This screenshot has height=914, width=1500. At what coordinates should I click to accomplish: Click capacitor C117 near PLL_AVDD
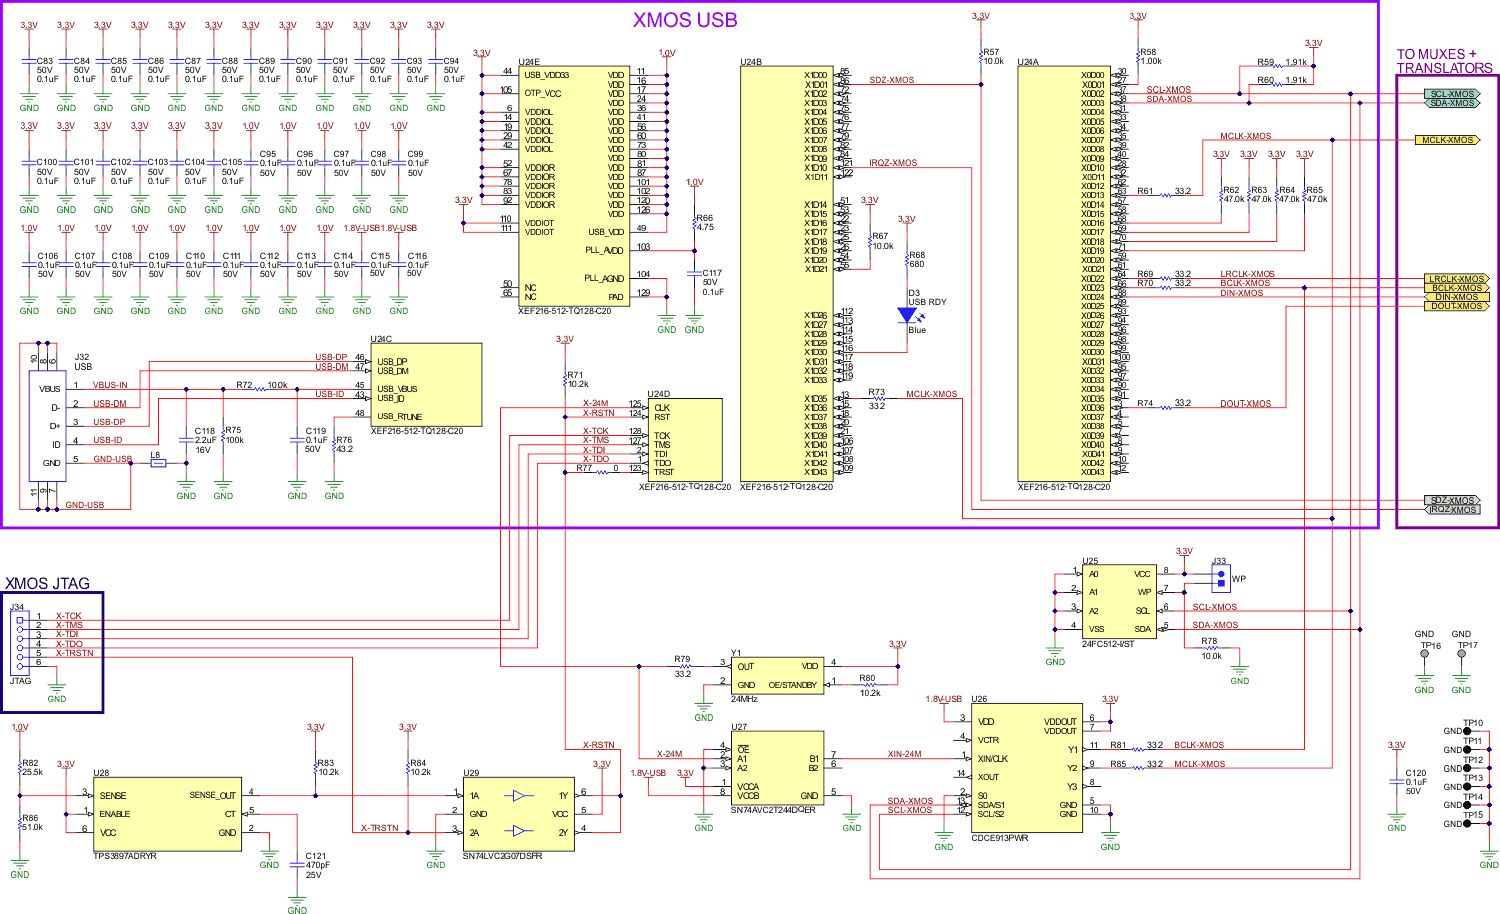694,272
